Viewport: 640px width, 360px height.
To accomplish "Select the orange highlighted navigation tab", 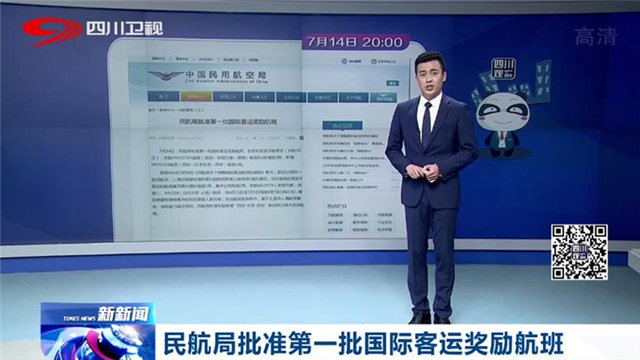I will [x=196, y=97].
